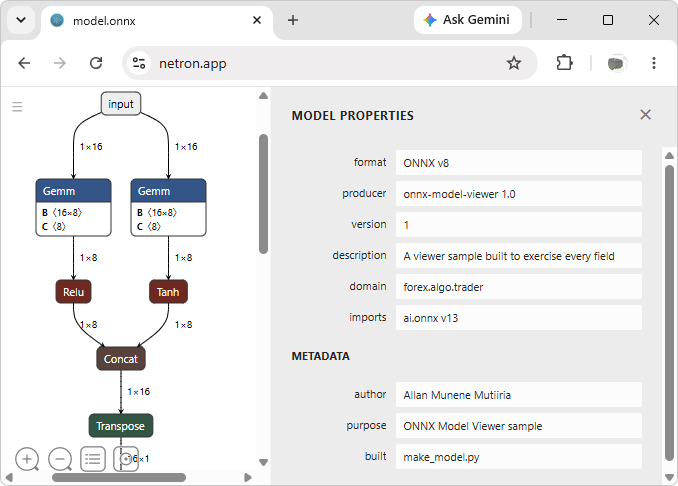This screenshot has width=678, height=486.
Task: Click the netron.app address bar
Action: (x=329, y=64)
